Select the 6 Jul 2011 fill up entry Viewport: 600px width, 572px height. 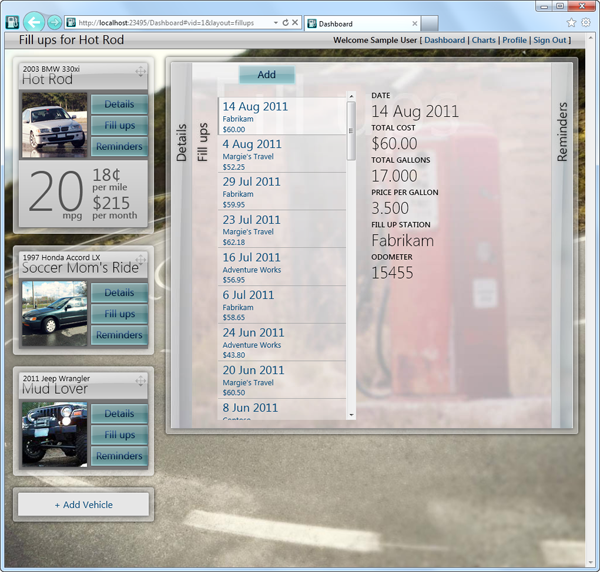[282, 305]
